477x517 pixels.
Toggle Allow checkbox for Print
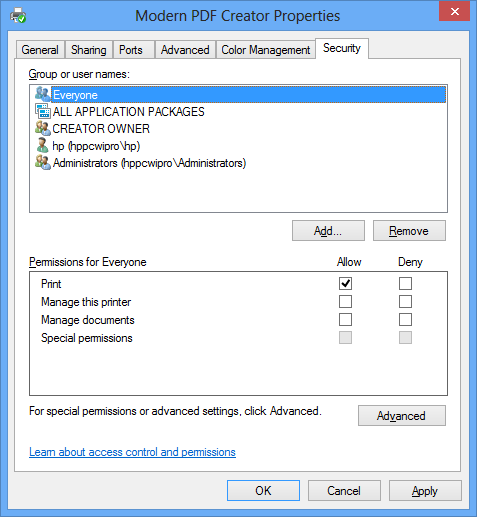(x=345, y=284)
